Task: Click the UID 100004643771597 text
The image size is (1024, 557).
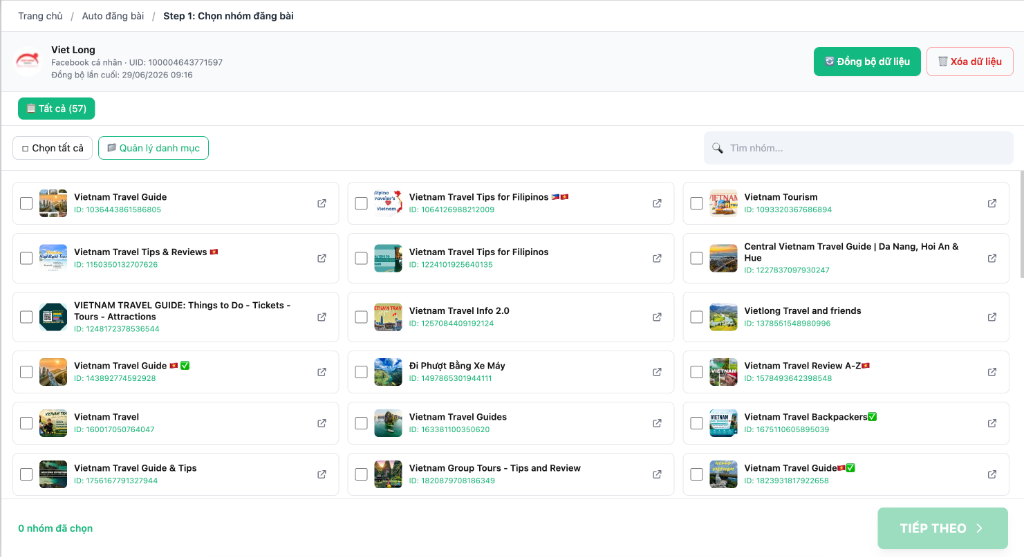Action: [176, 63]
